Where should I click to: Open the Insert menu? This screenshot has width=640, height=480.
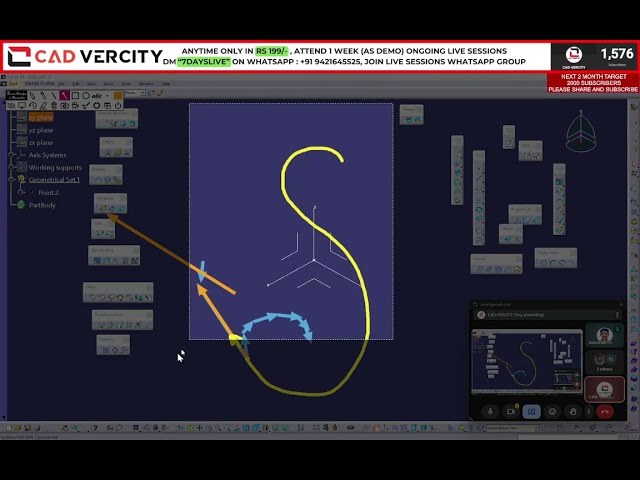(x=108, y=84)
